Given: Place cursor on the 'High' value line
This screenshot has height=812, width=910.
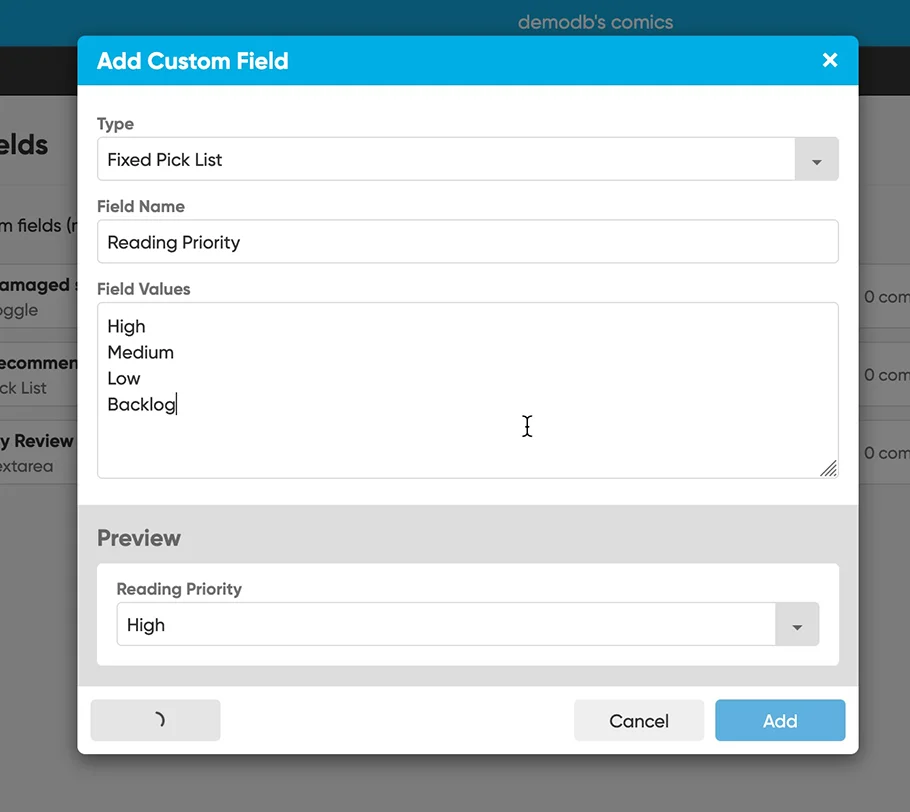Looking at the screenshot, I should [x=127, y=327].
